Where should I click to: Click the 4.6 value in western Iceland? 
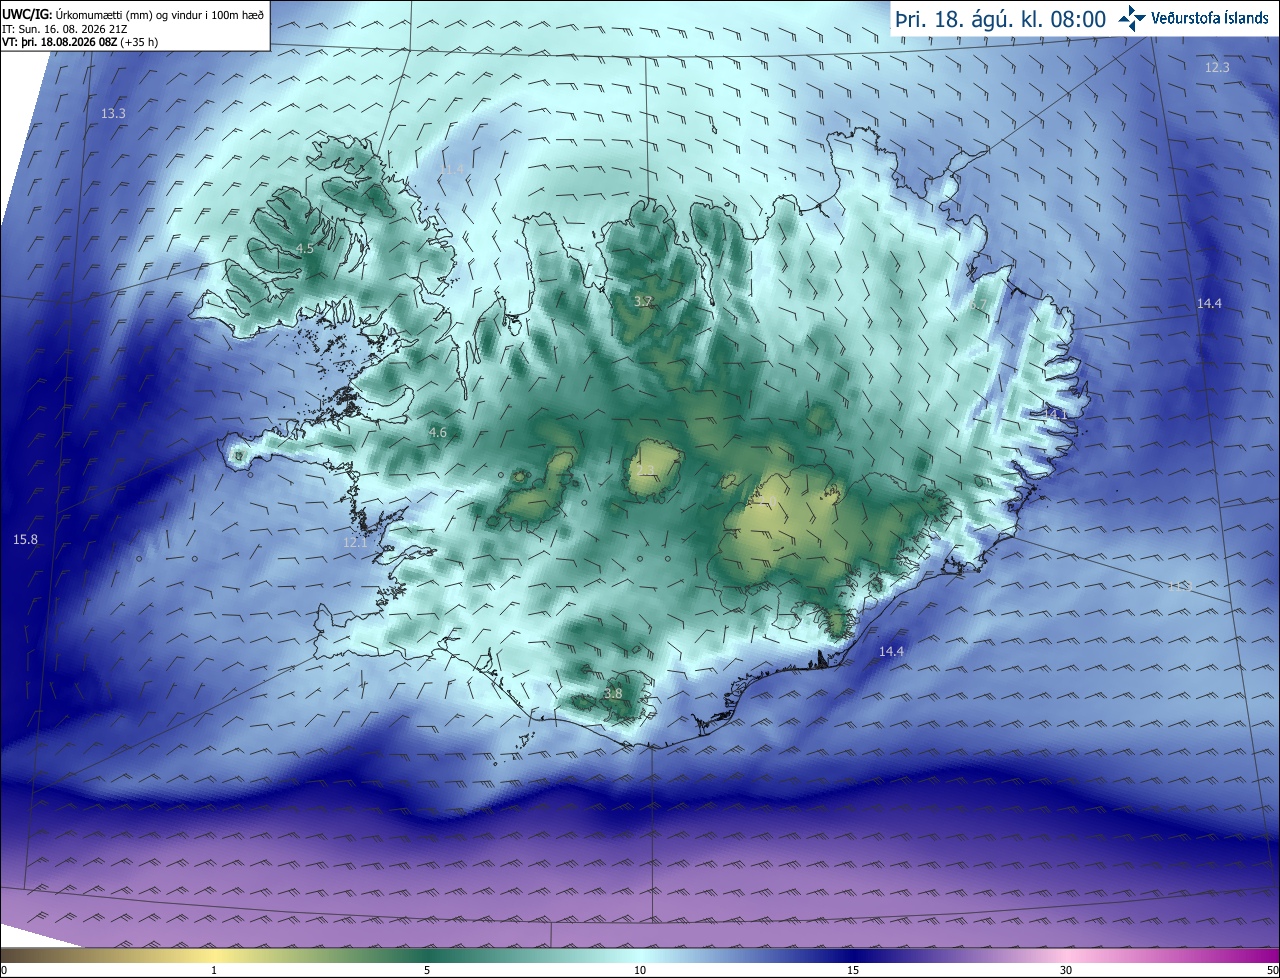438,433
